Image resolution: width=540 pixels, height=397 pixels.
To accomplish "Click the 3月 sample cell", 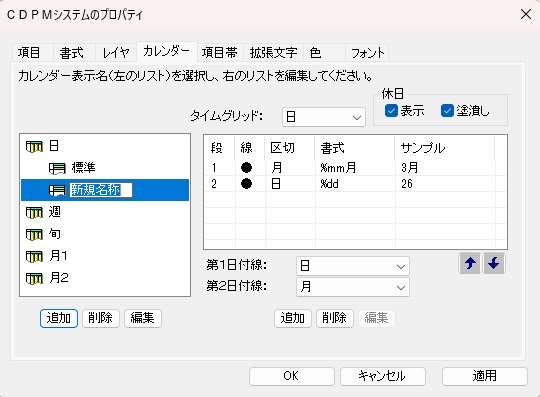I will tap(409, 168).
